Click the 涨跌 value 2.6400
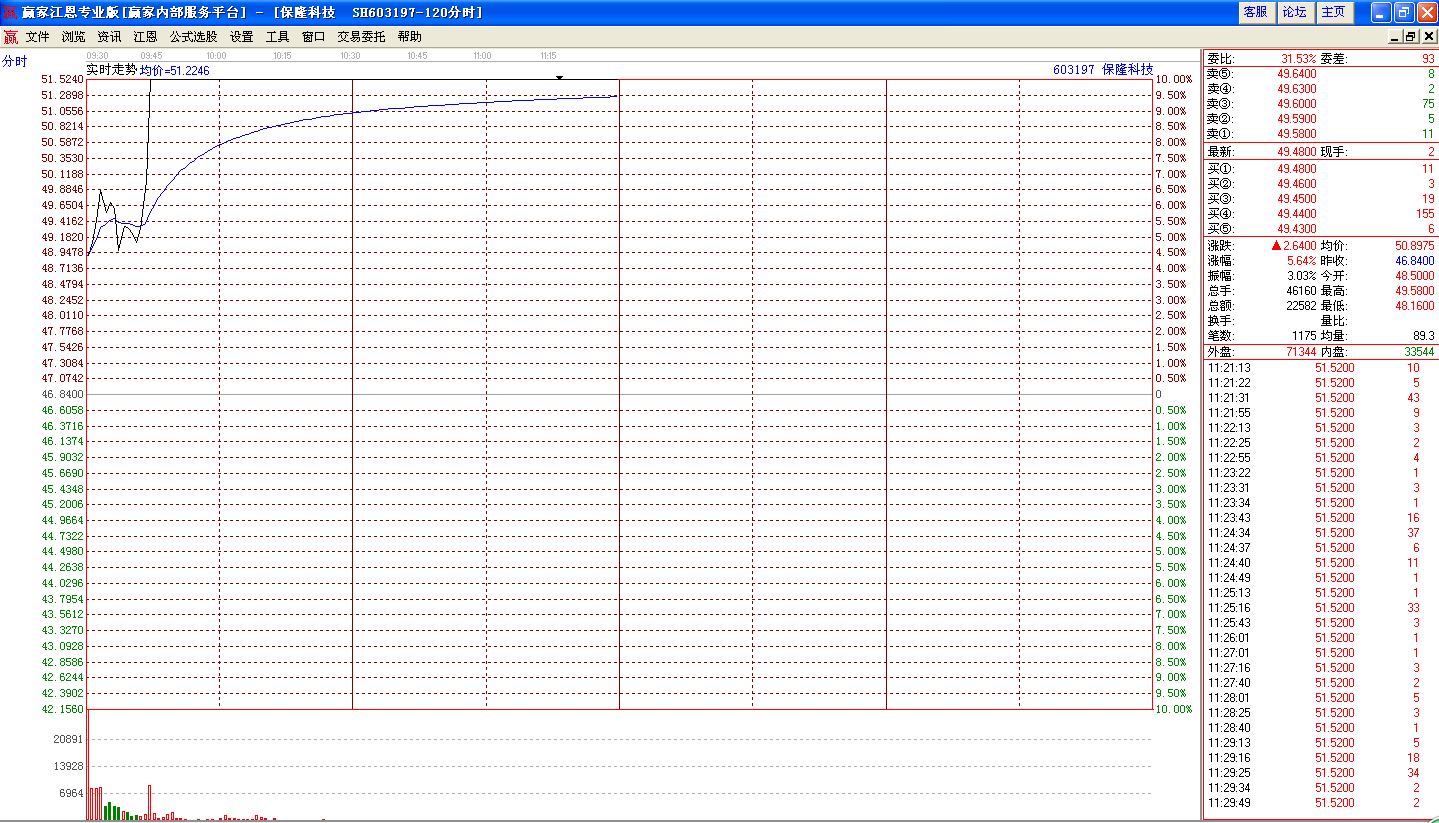 [x=1300, y=245]
